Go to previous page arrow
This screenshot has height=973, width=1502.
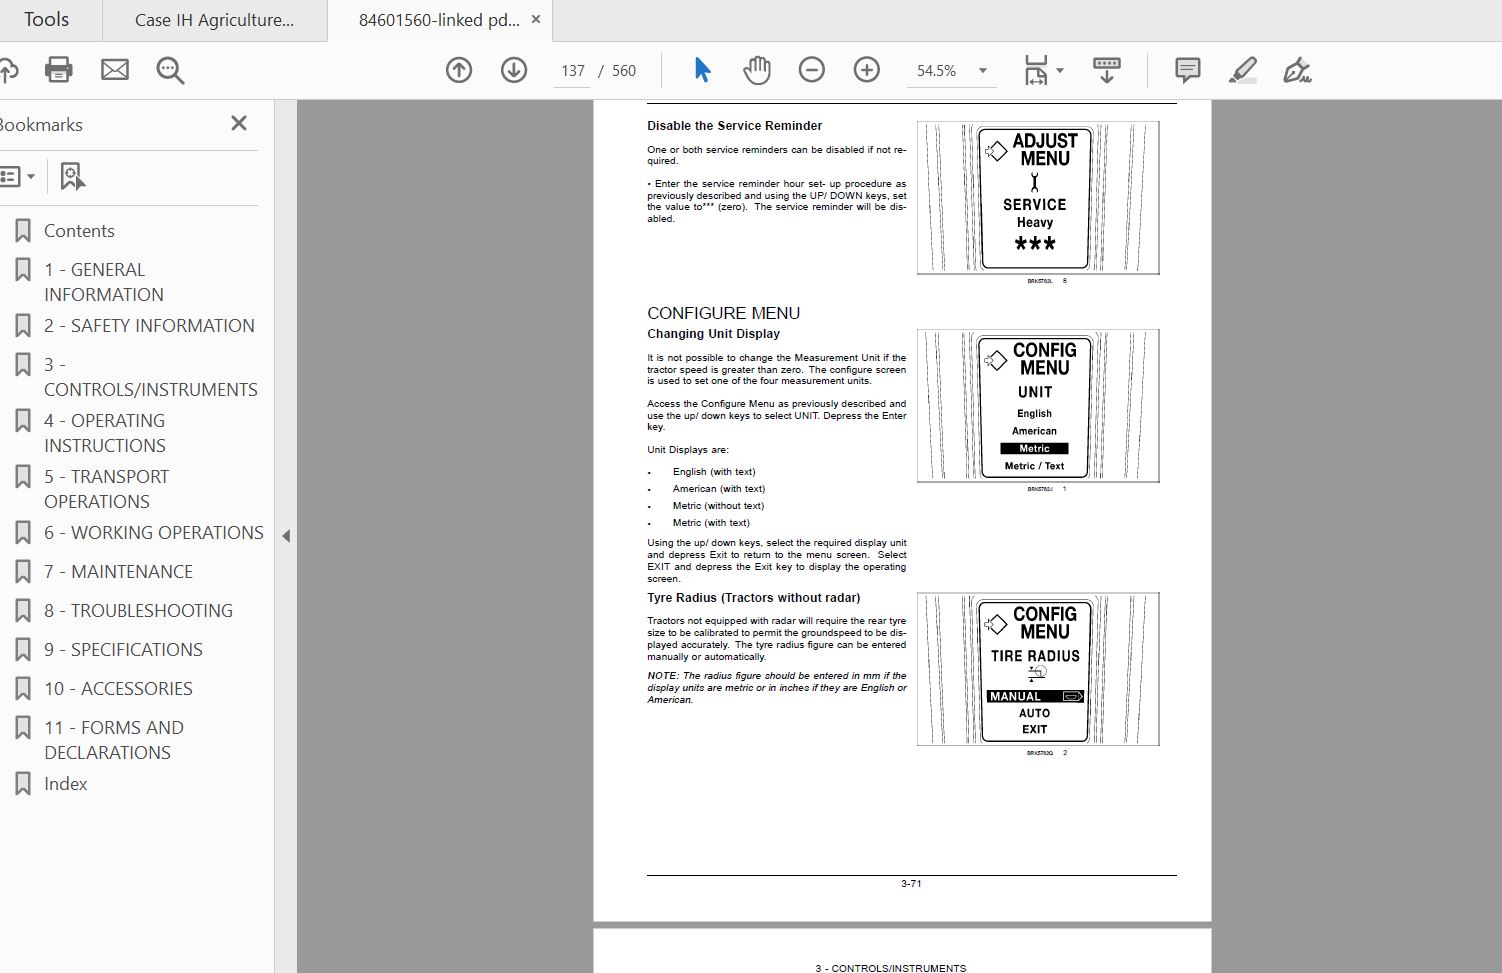pos(459,70)
